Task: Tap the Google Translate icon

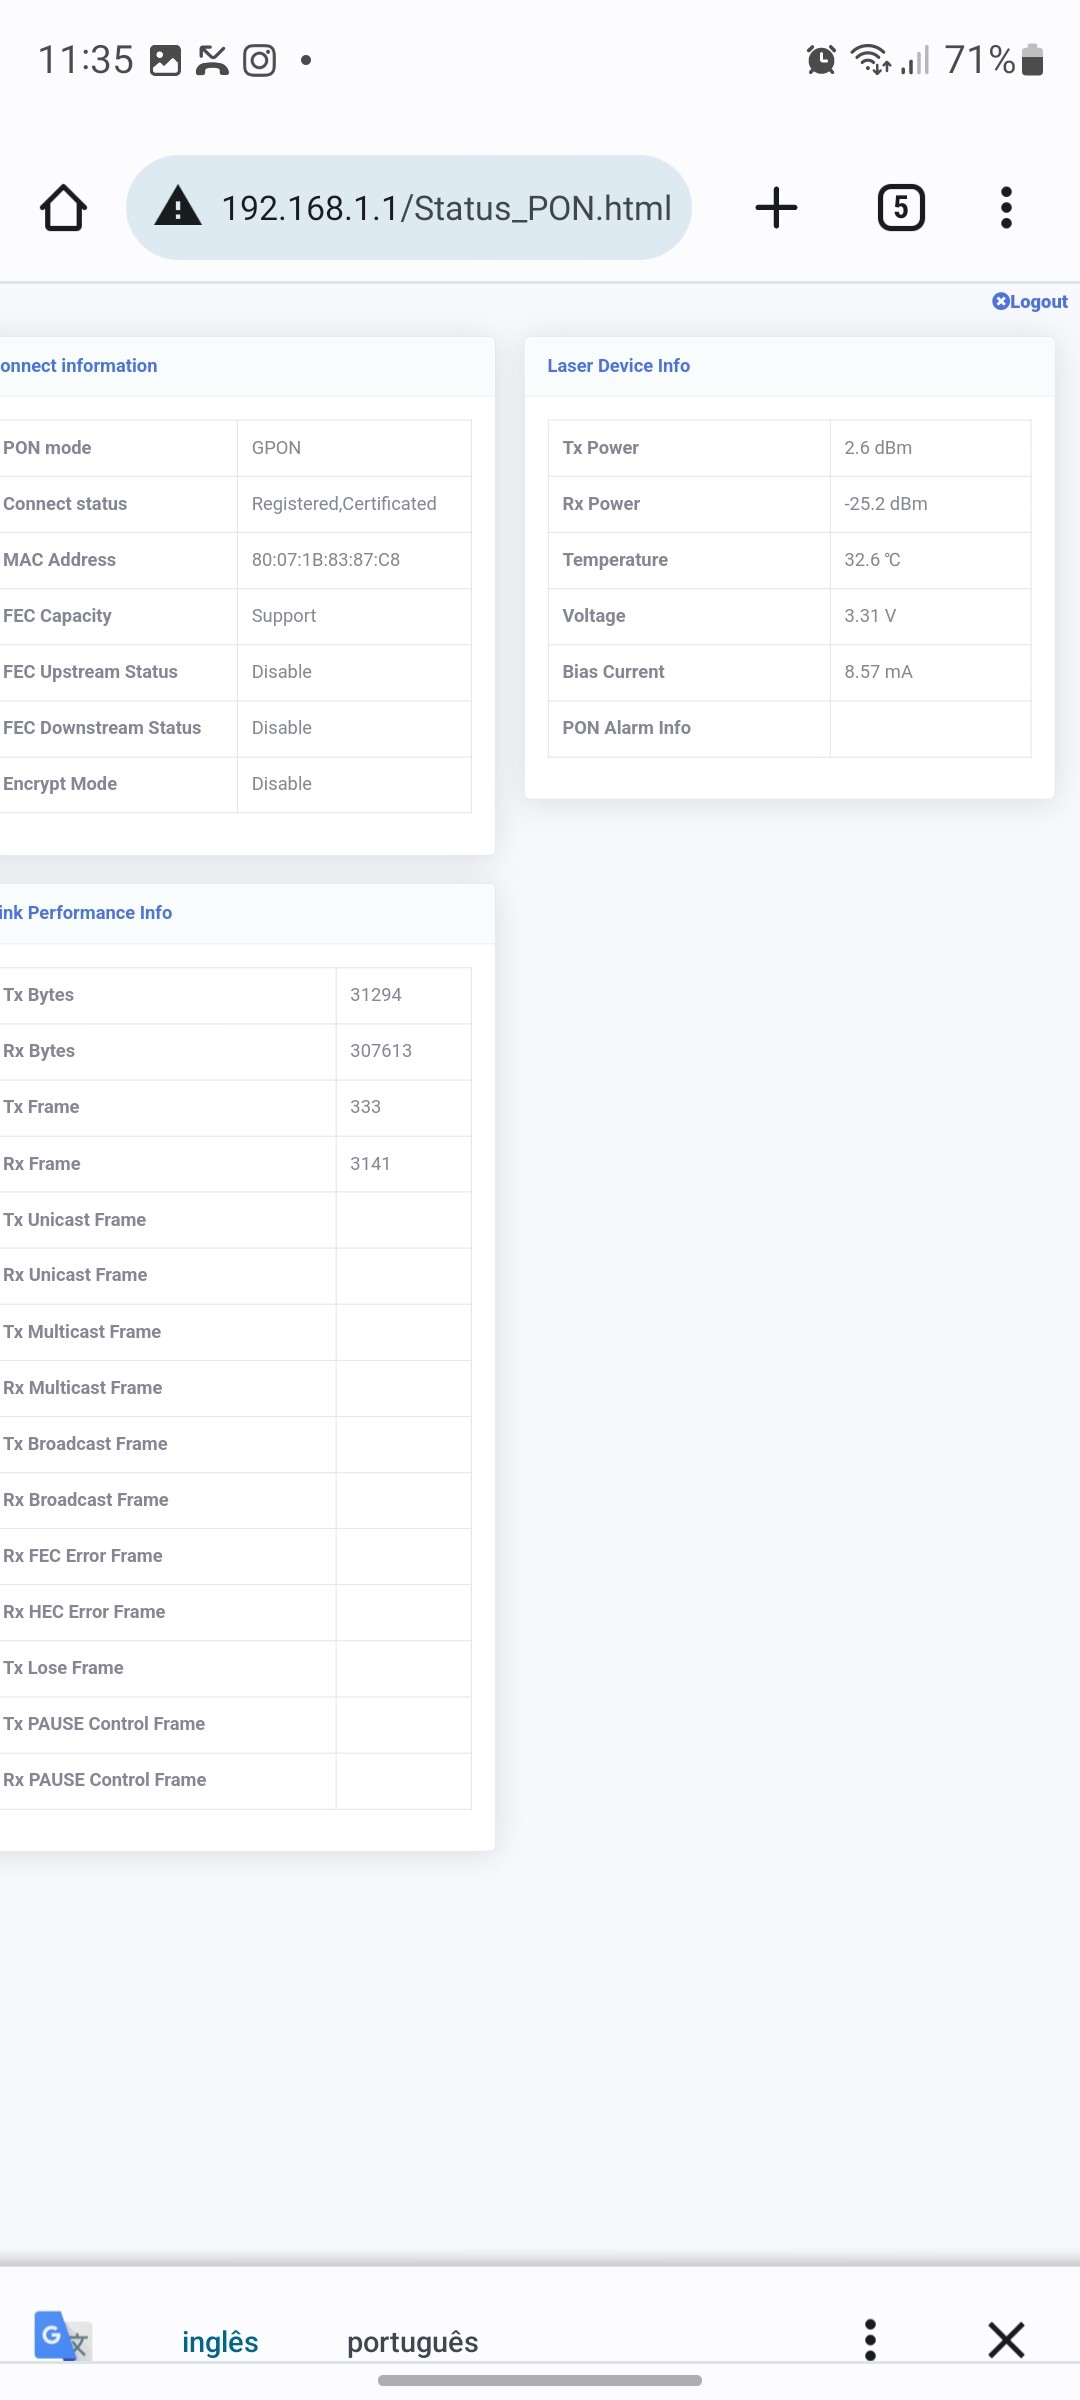Action: tap(62, 2338)
